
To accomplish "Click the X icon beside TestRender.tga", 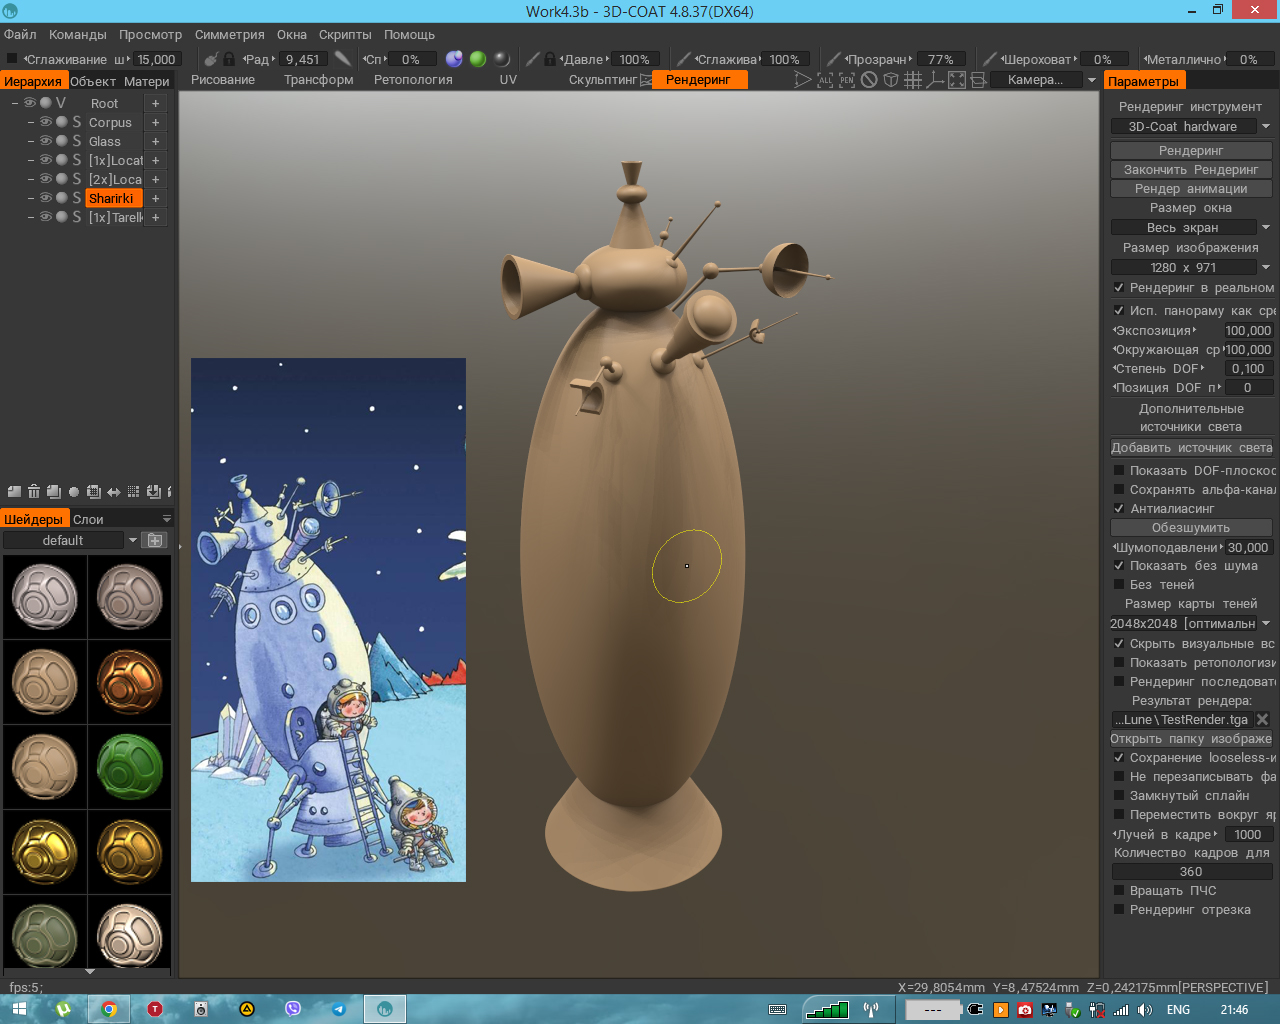I will 1262,719.
